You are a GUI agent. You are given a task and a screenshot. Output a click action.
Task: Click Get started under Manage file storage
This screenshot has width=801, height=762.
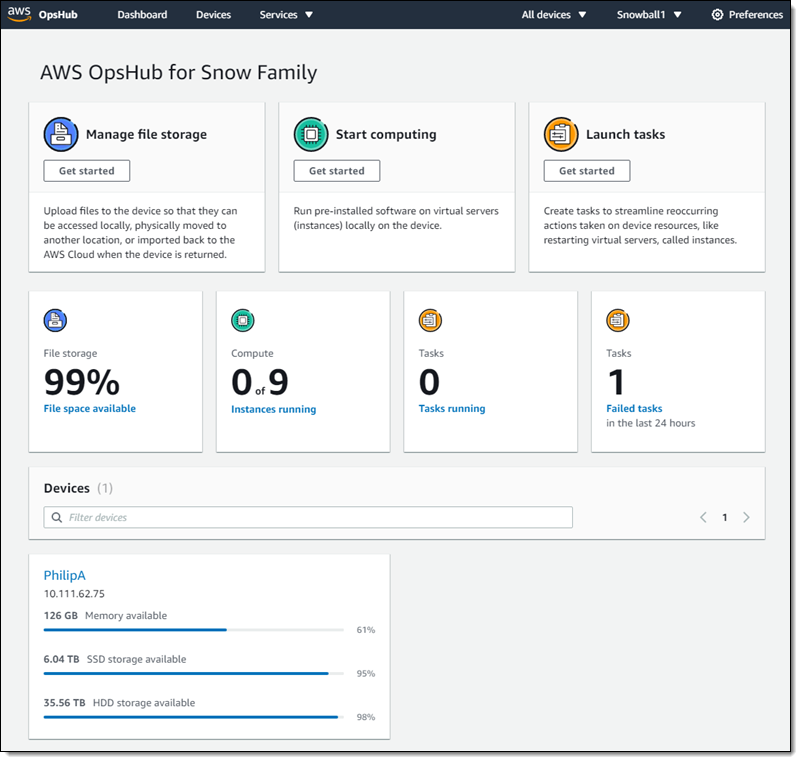pyautogui.click(x=86, y=170)
